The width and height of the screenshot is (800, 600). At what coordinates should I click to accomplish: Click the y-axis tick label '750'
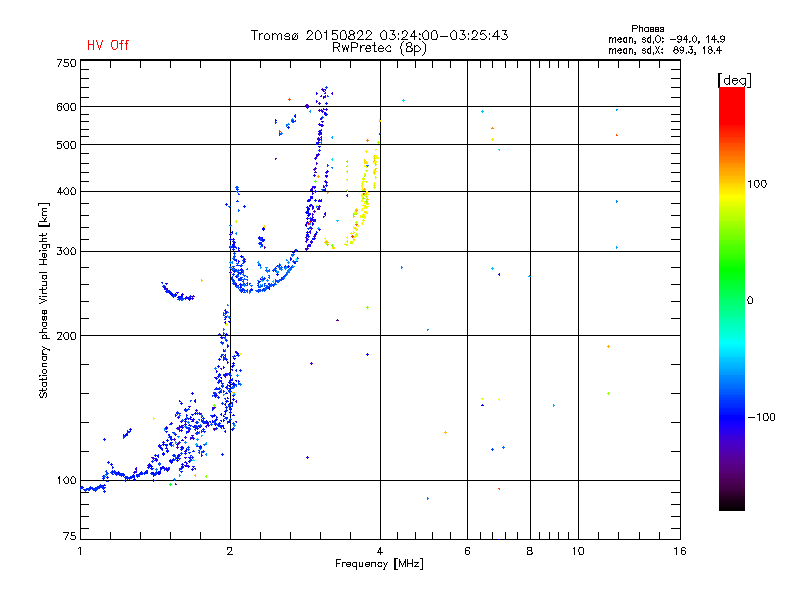coord(66,63)
